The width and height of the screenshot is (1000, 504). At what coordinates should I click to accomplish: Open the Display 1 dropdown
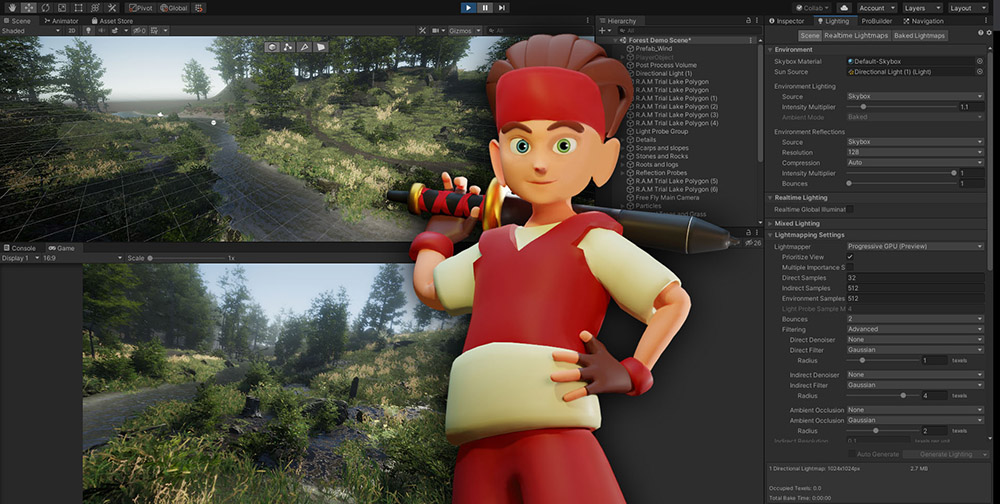tap(19, 258)
